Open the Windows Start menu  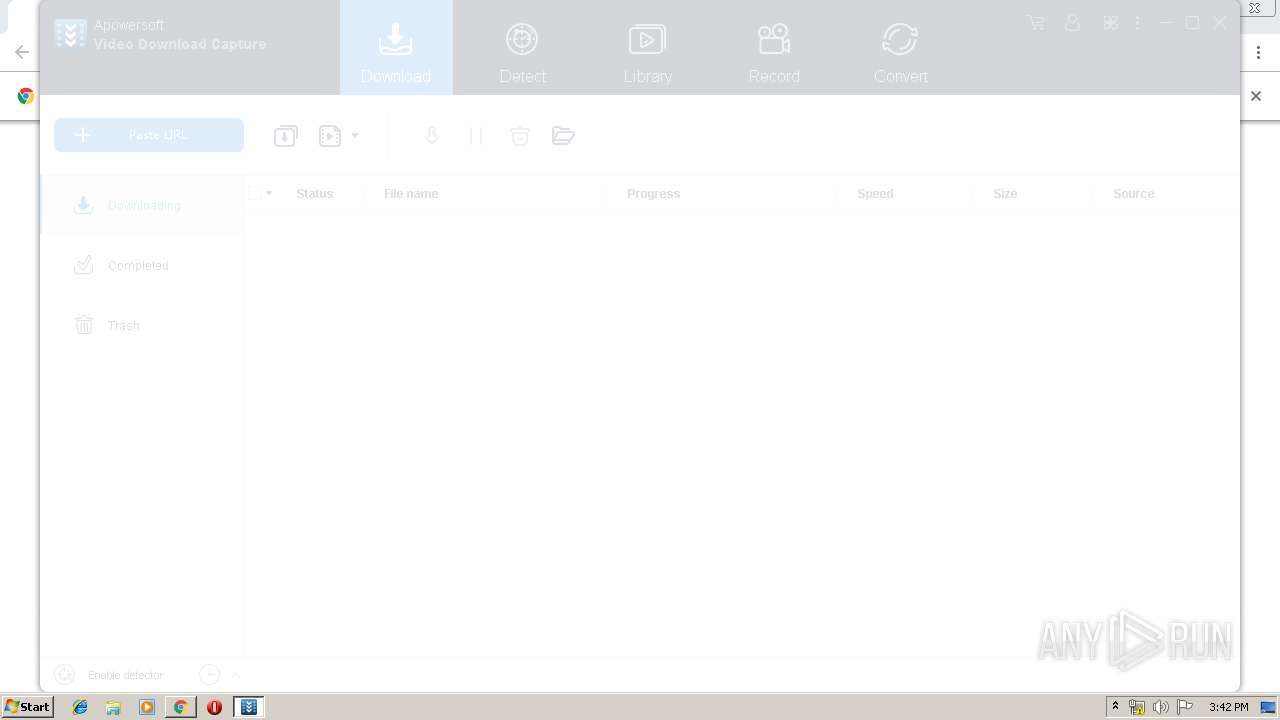coord(28,707)
